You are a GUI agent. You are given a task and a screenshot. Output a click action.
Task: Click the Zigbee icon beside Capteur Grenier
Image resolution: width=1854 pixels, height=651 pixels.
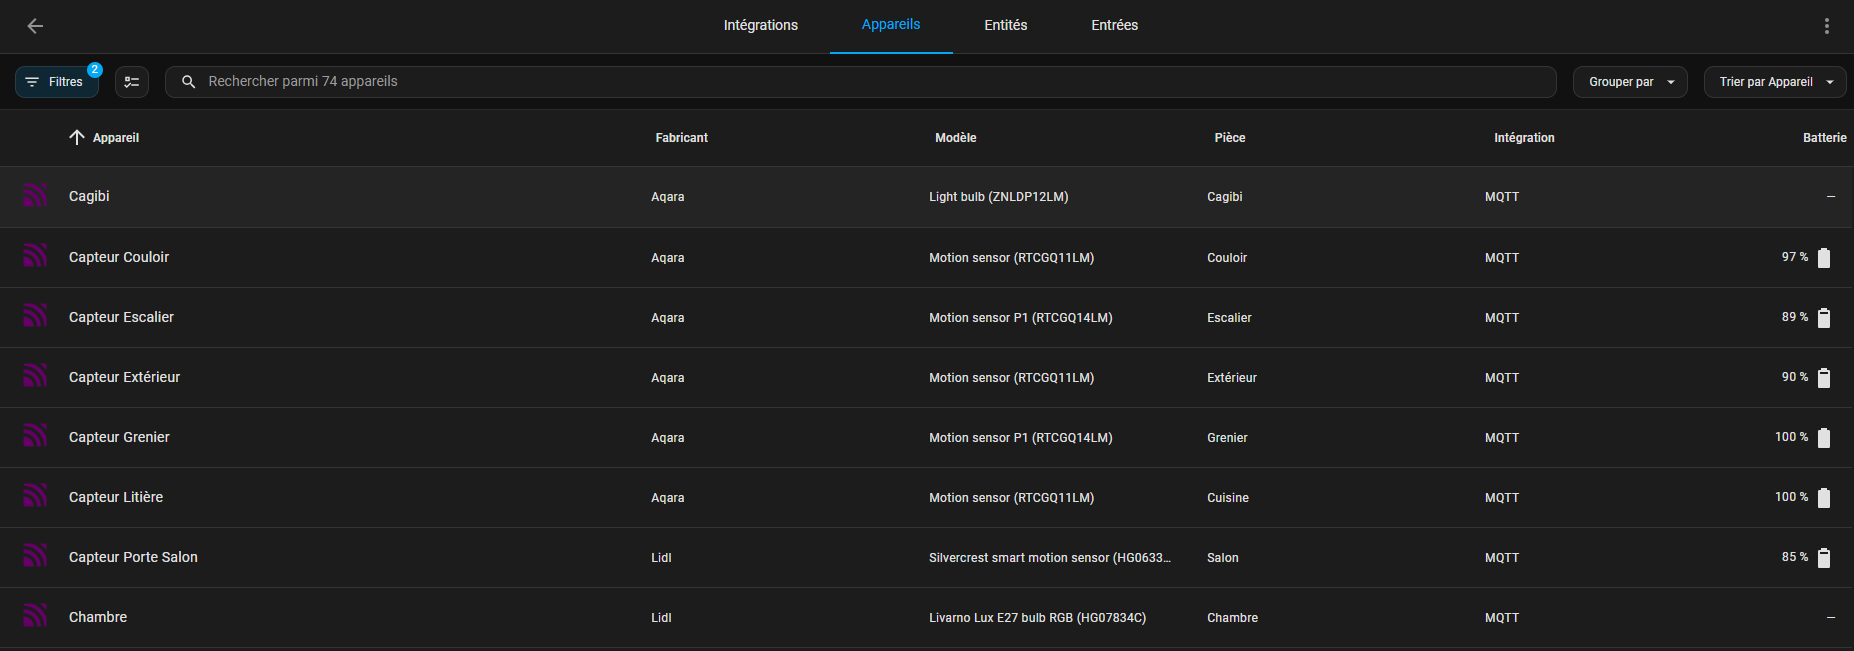pos(36,437)
